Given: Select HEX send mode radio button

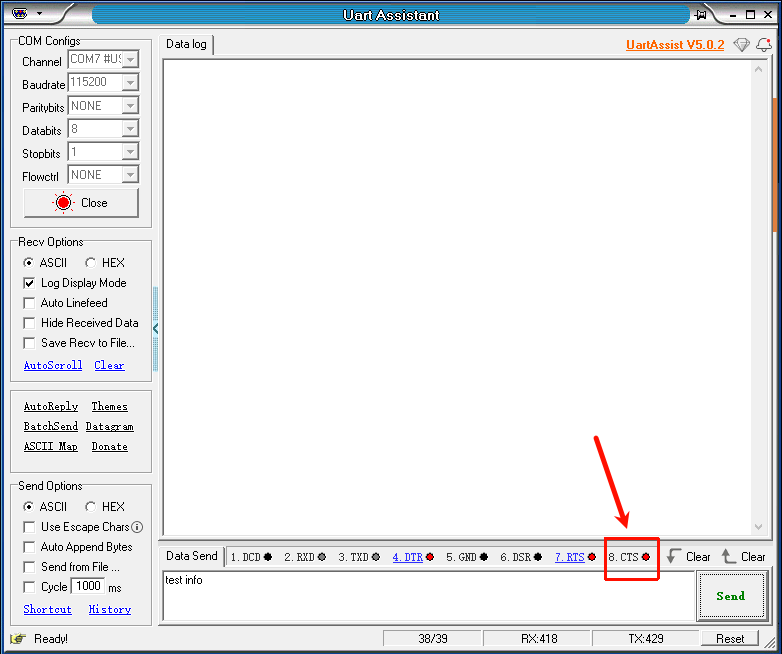Looking at the screenshot, I should pyautogui.click(x=90, y=506).
